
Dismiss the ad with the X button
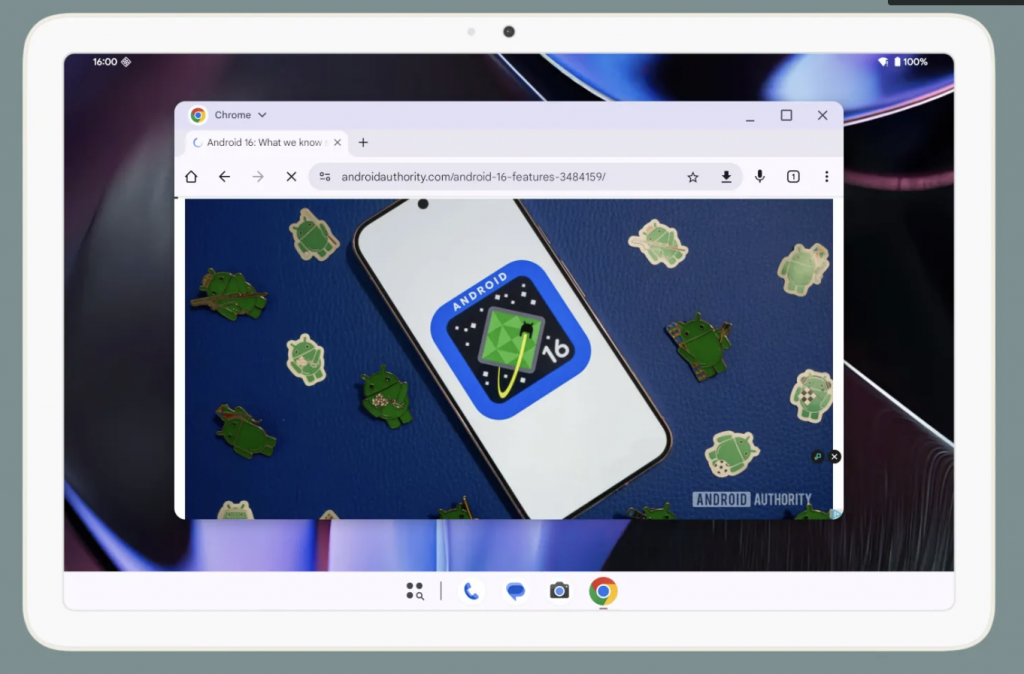834,456
